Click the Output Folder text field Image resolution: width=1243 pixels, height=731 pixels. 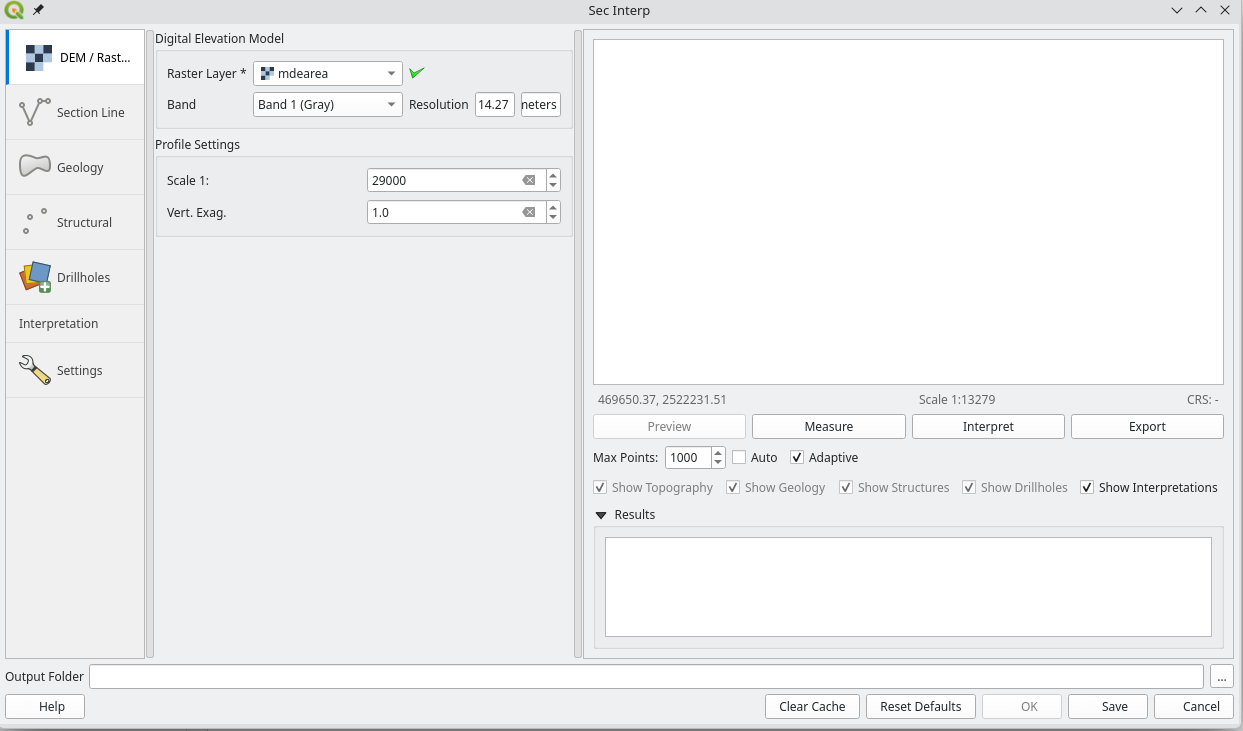pyautogui.click(x=645, y=677)
